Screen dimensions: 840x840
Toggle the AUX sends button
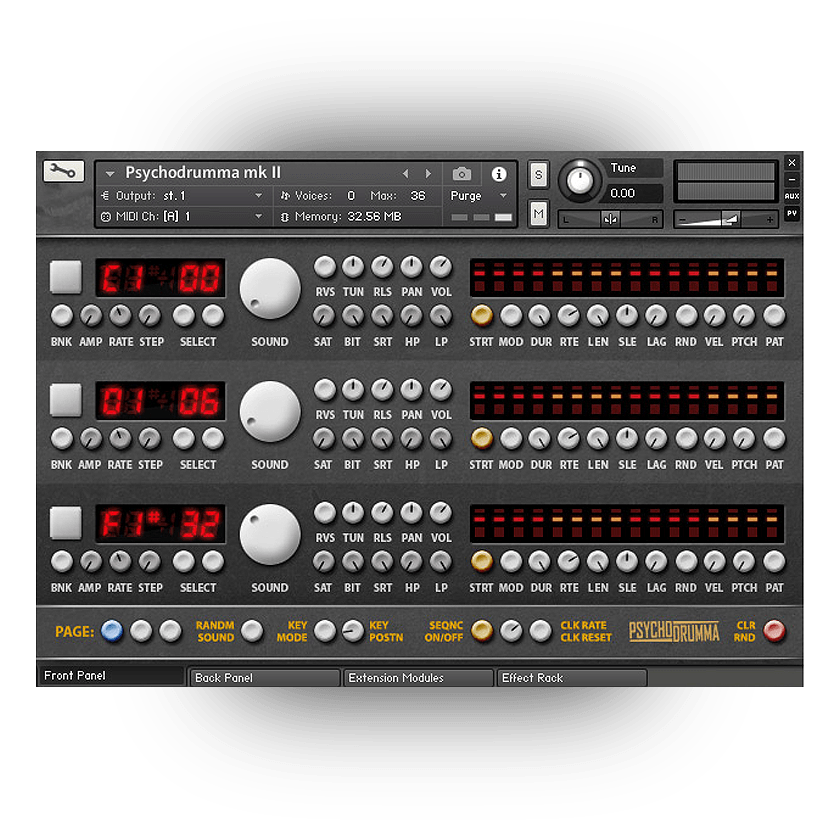[x=792, y=196]
